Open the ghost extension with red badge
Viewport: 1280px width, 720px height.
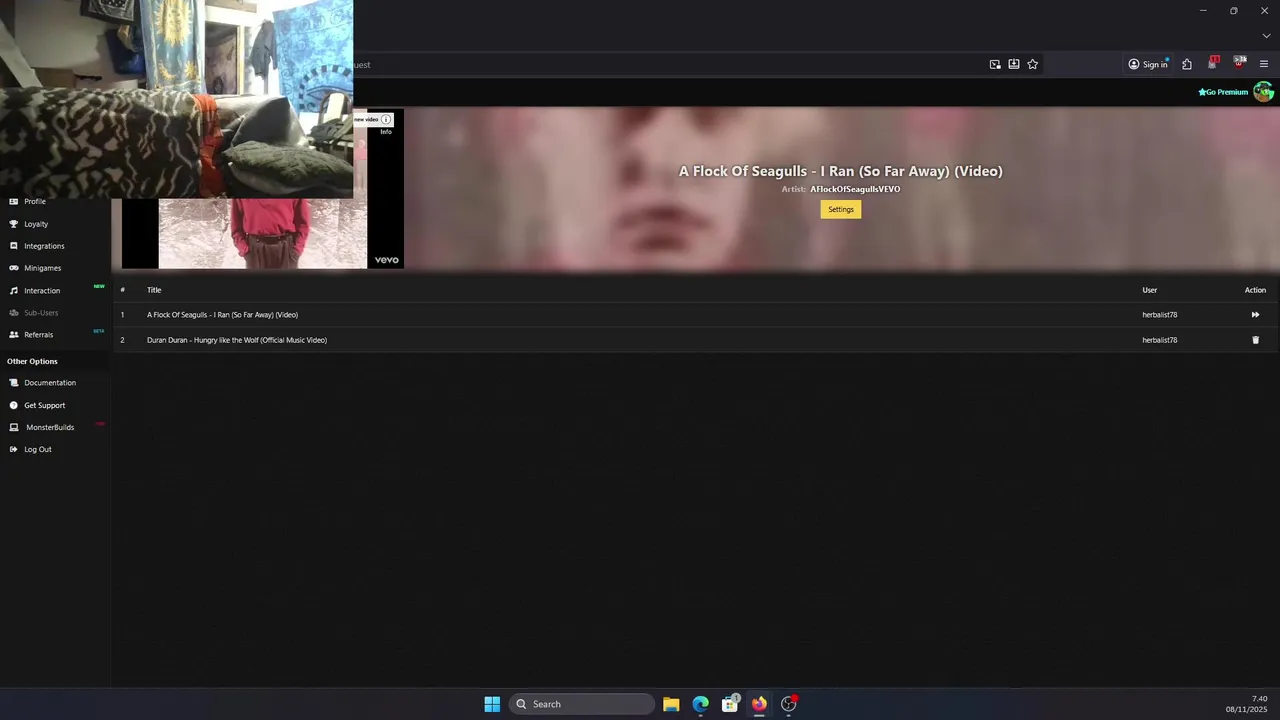point(1213,63)
